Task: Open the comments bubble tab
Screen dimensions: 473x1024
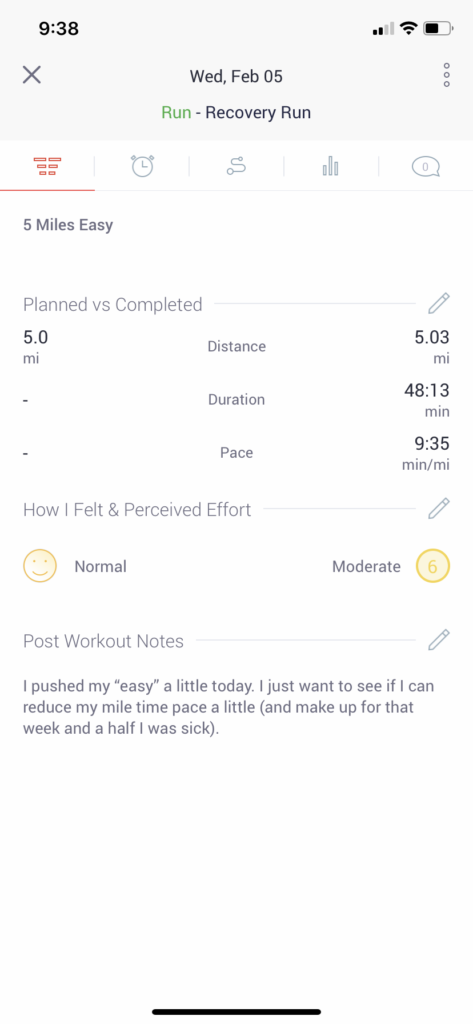Action: coord(425,167)
